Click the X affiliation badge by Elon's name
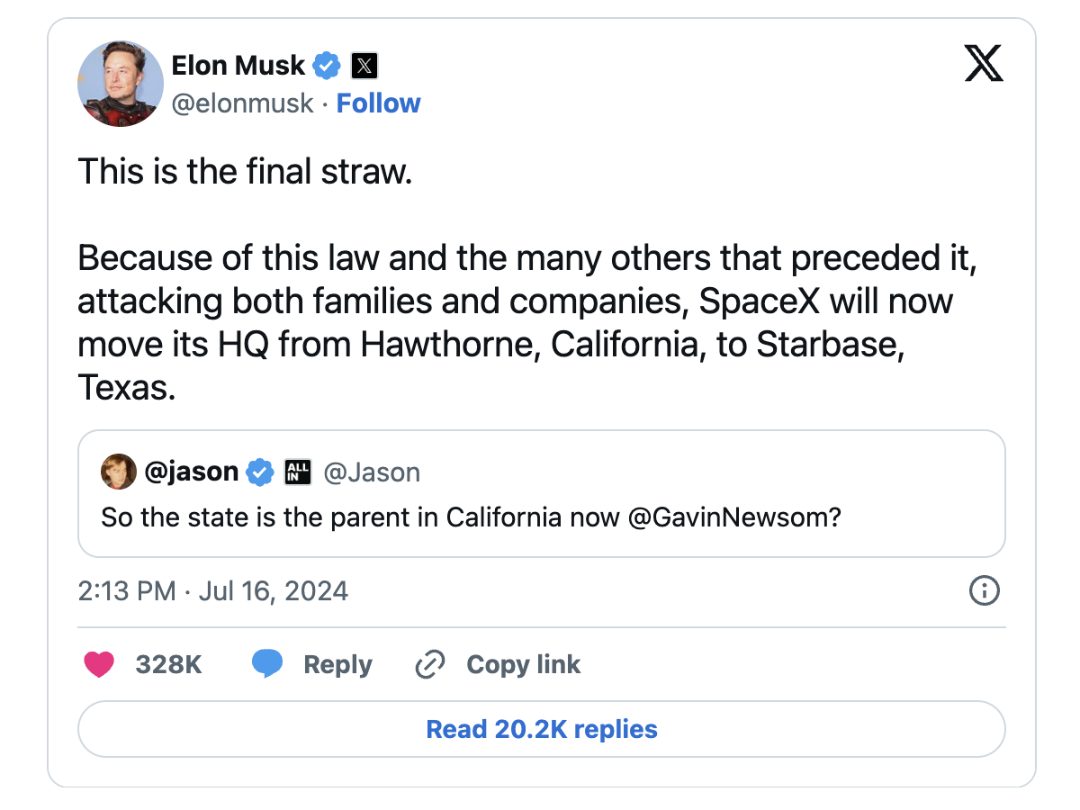 pos(365,67)
